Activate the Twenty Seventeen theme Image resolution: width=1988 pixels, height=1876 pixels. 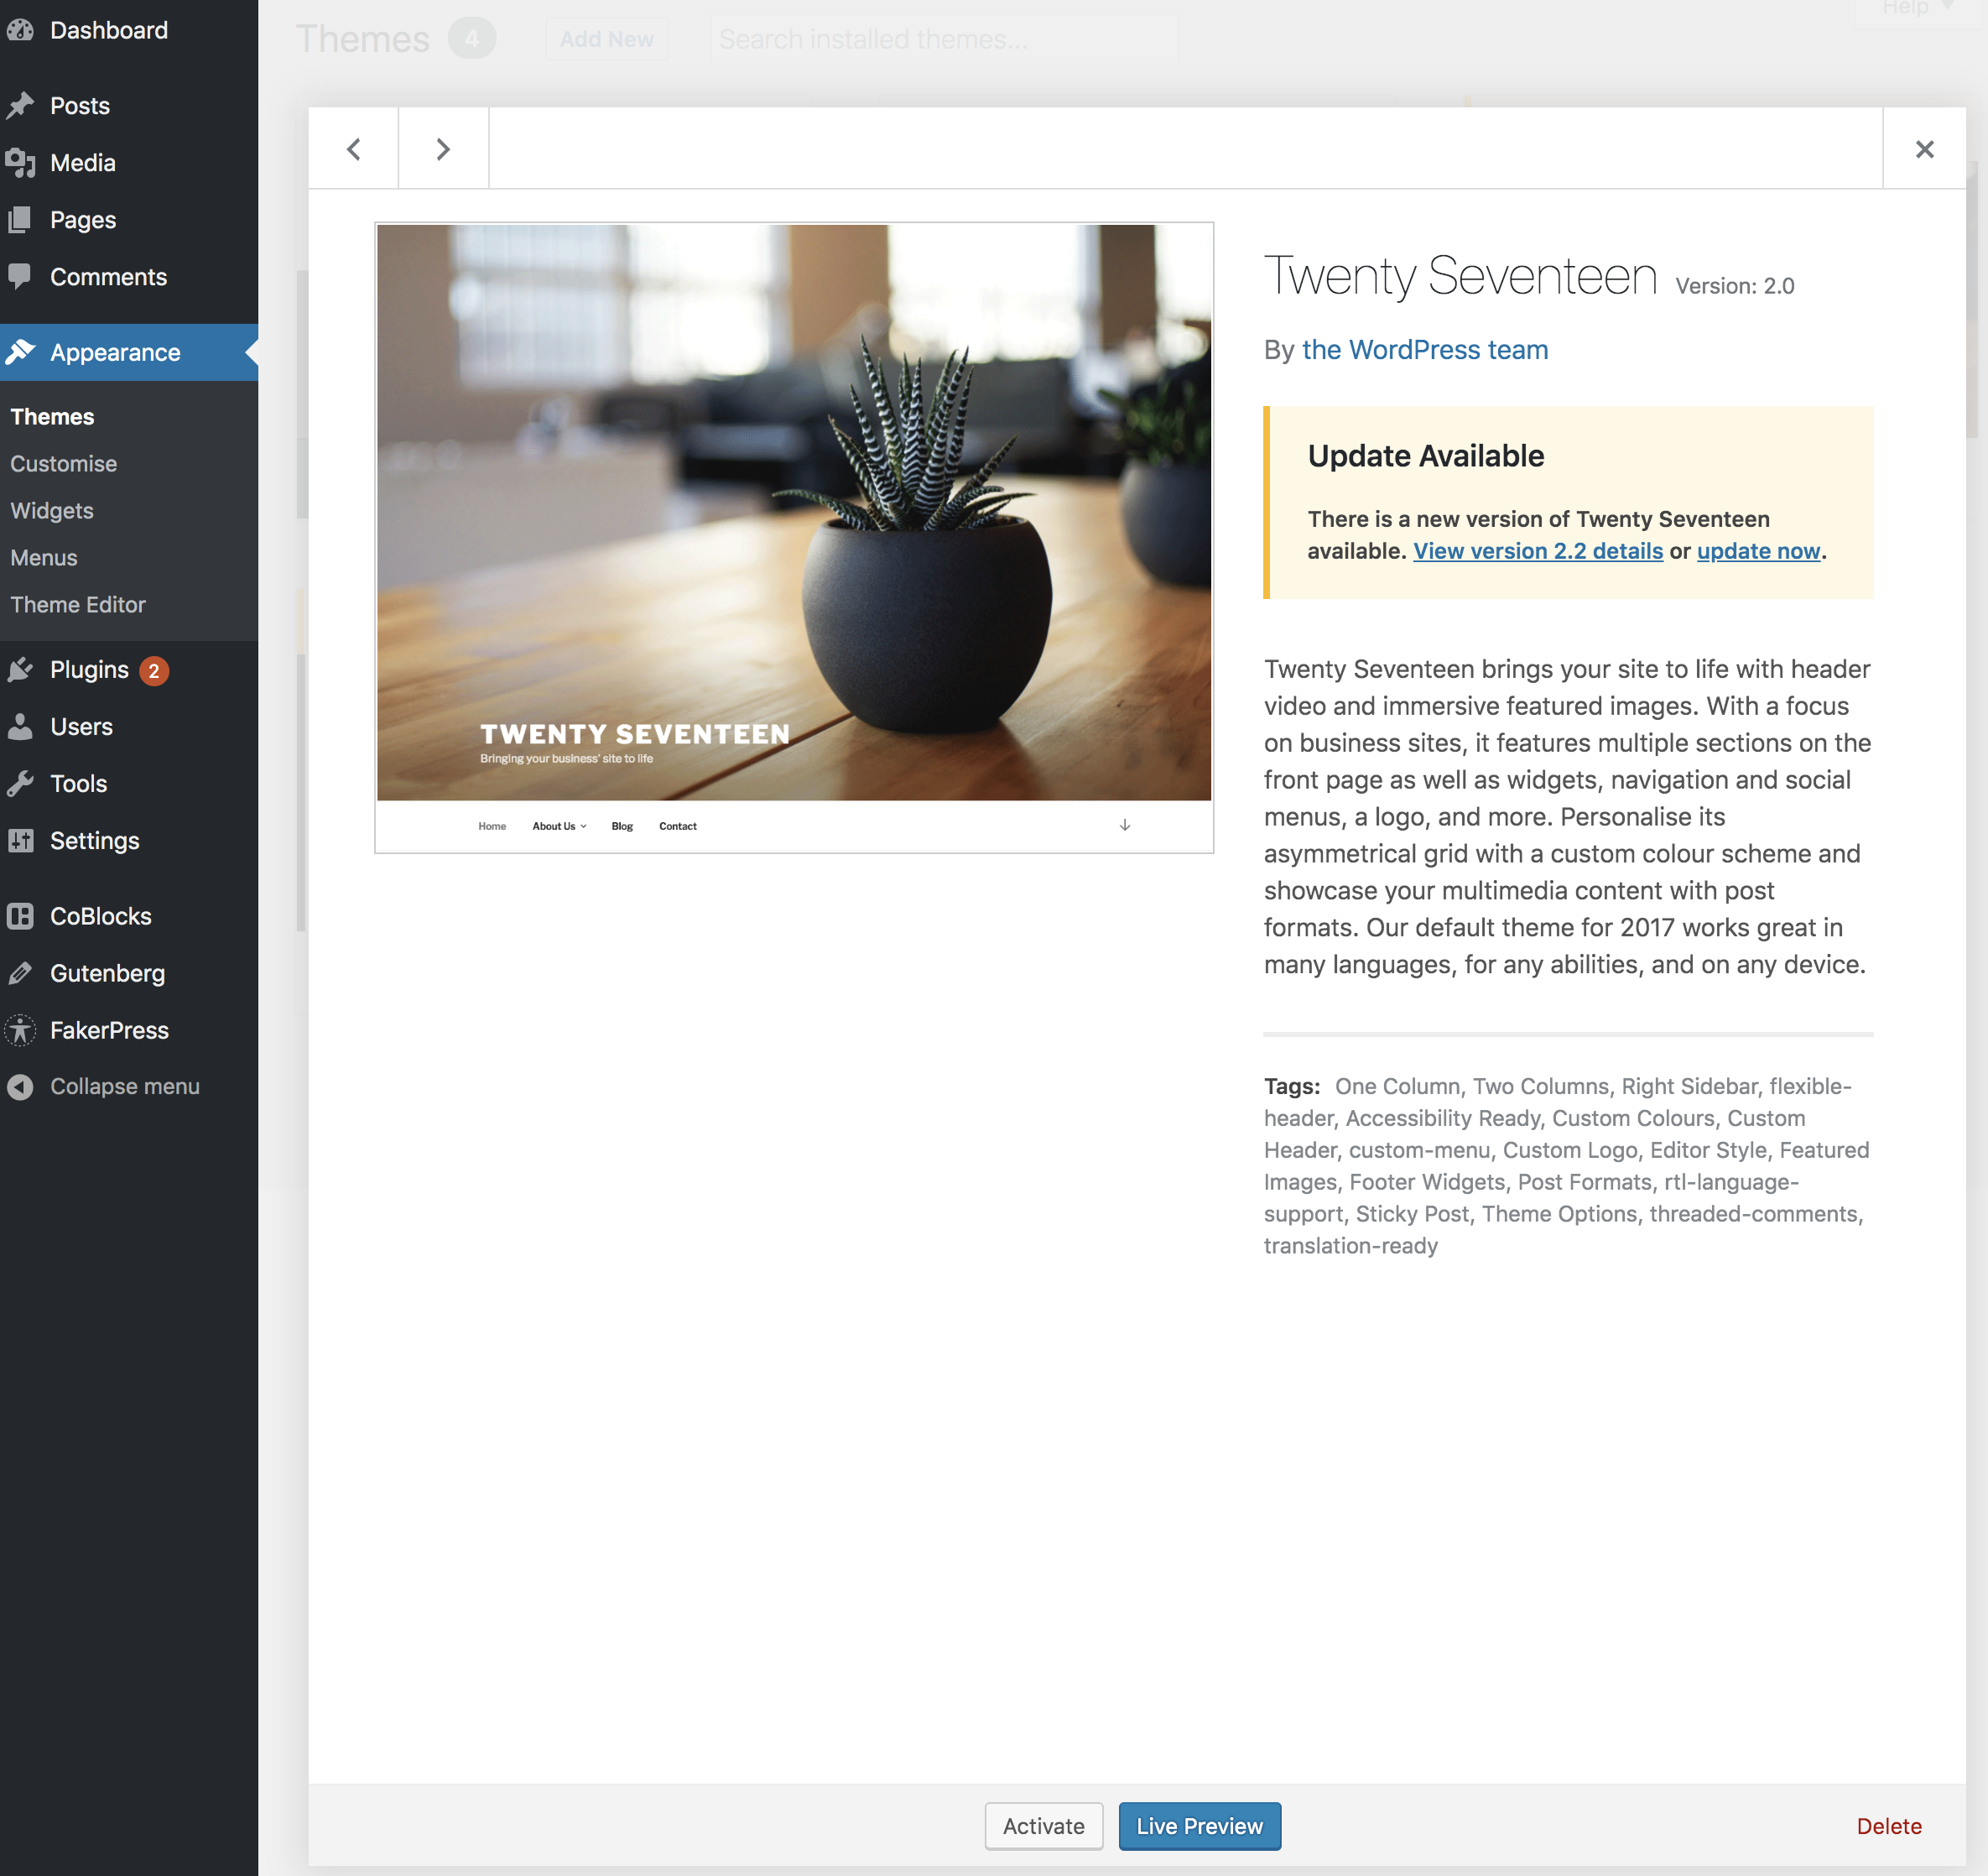click(x=1043, y=1826)
